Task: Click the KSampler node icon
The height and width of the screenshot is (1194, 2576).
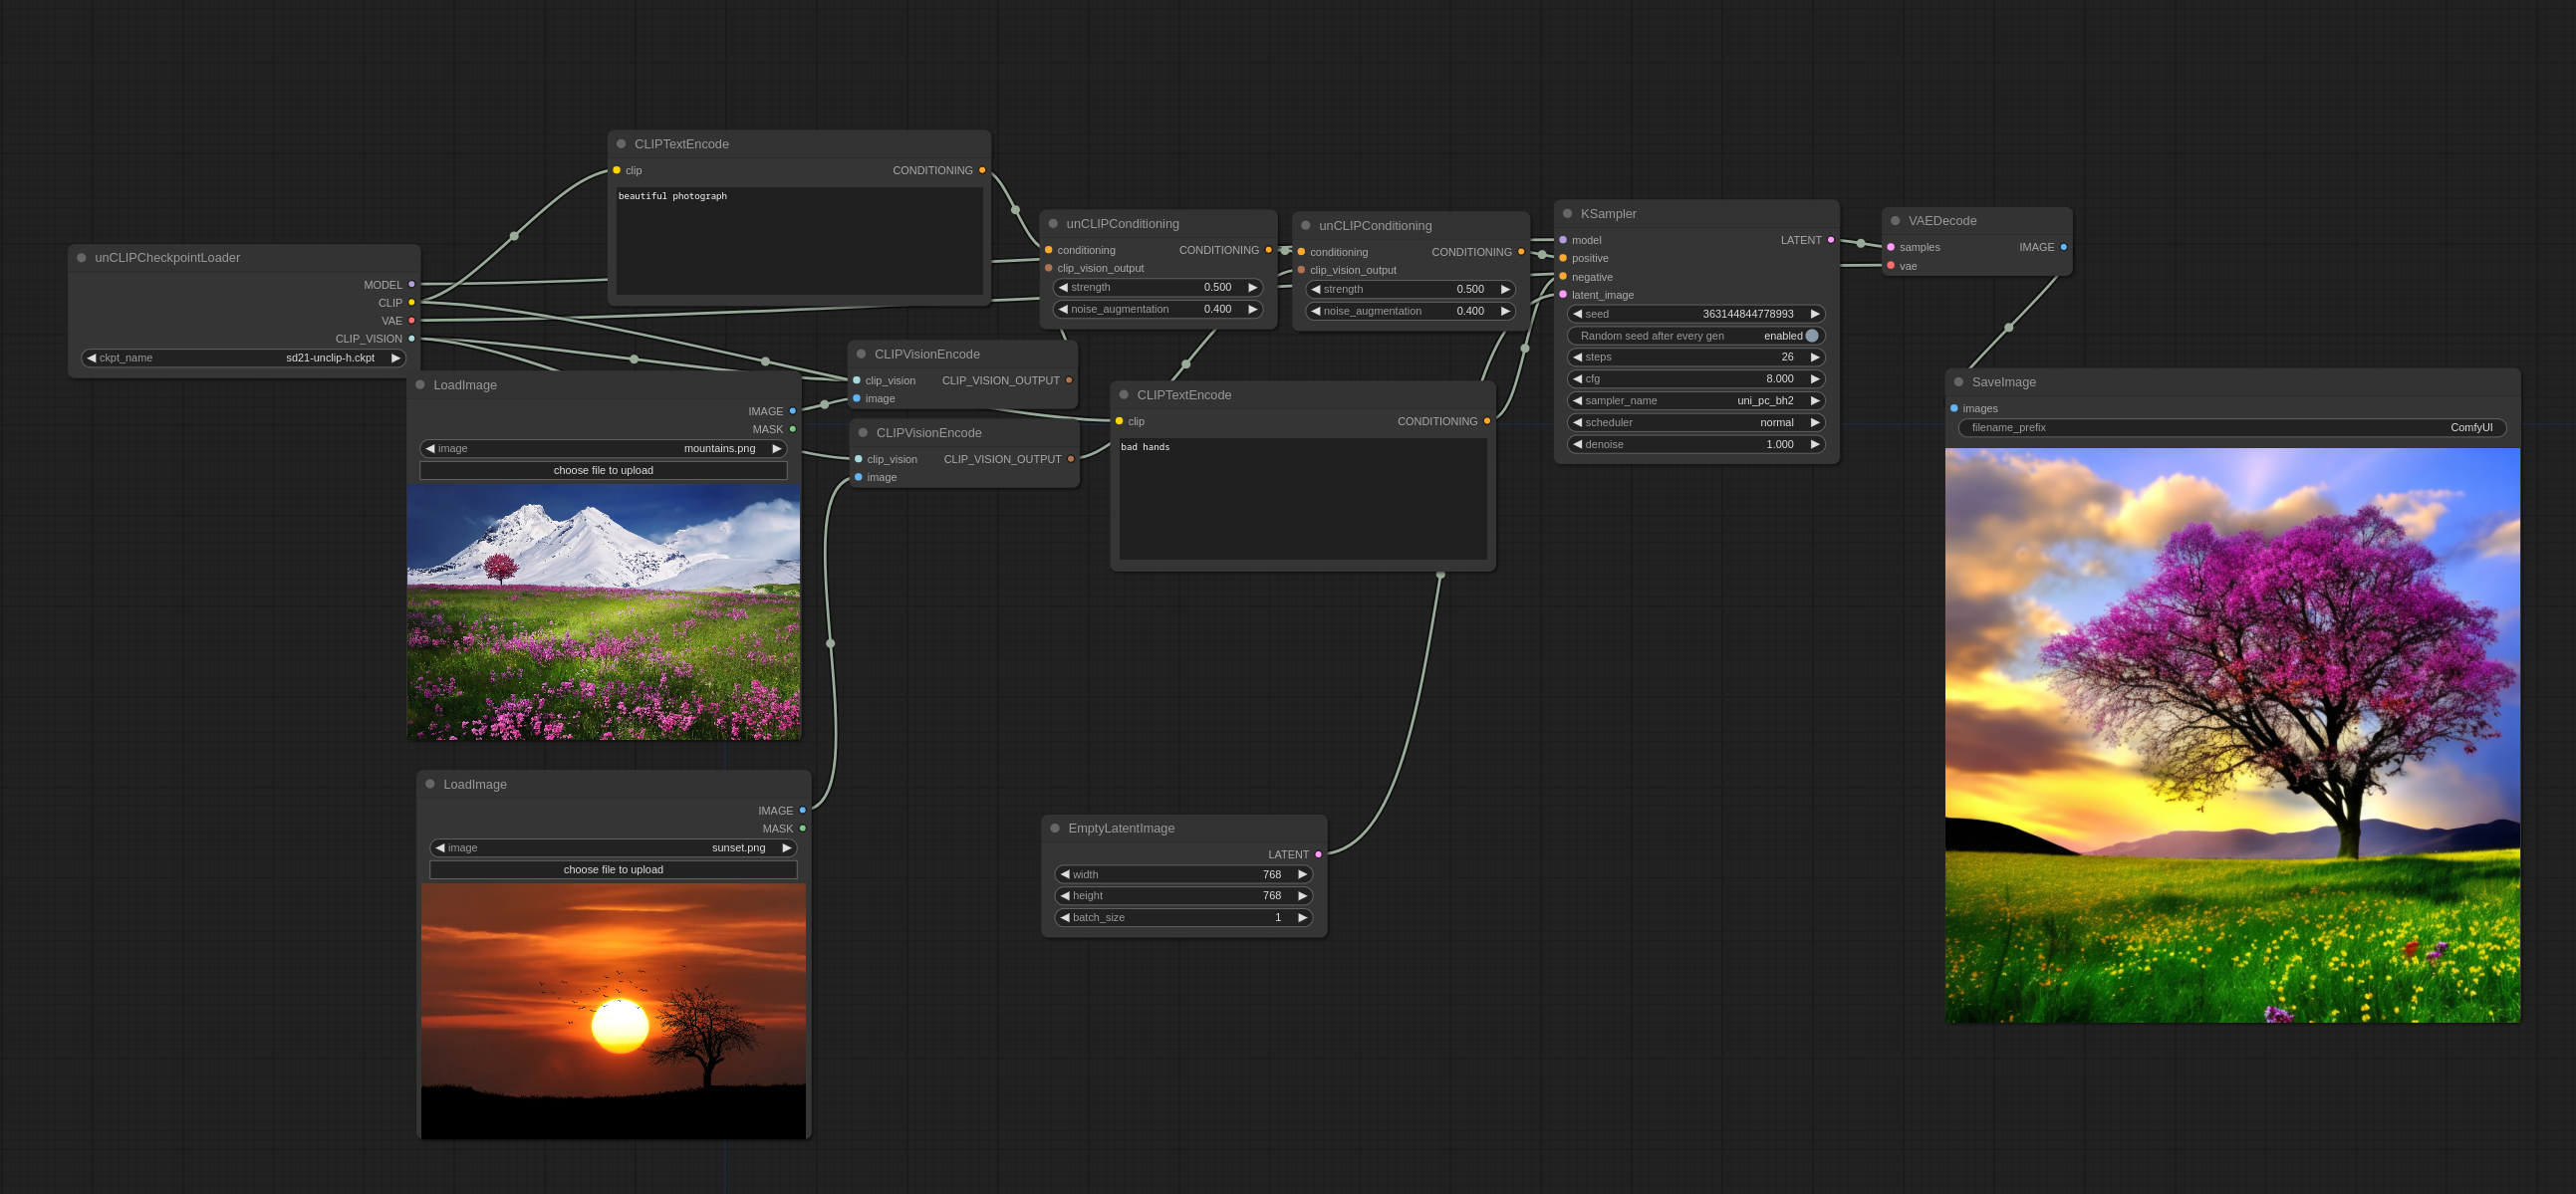Action: (1564, 212)
